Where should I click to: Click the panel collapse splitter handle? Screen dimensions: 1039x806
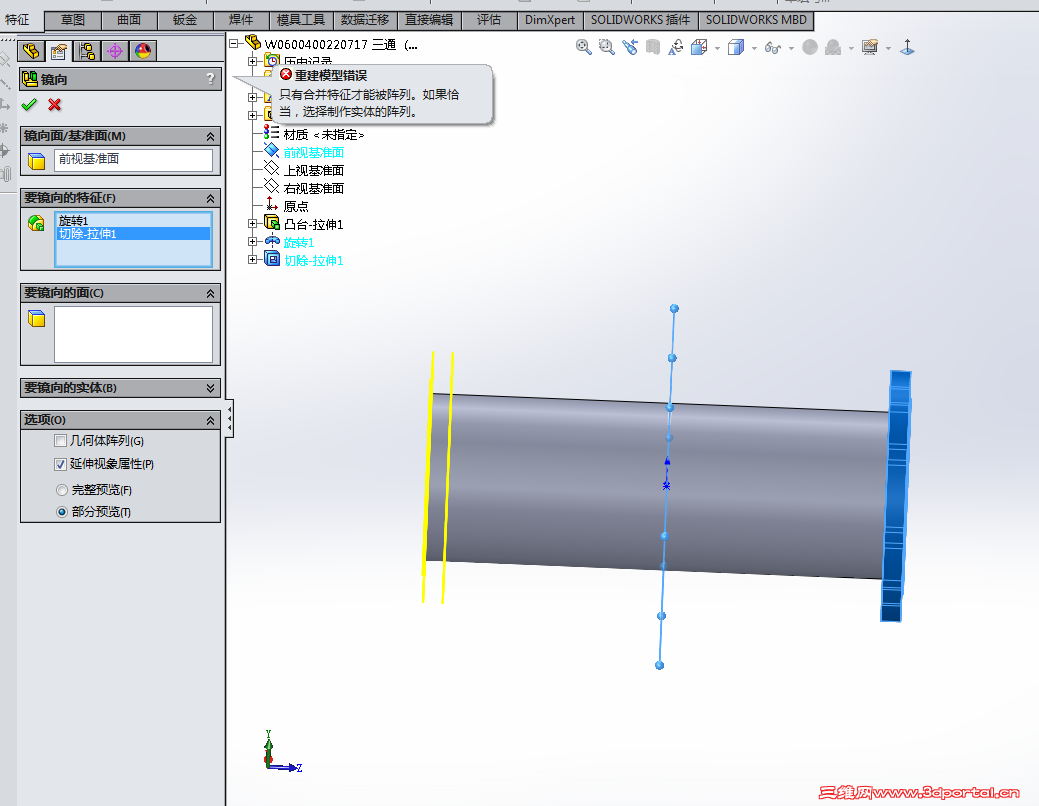[229, 419]
